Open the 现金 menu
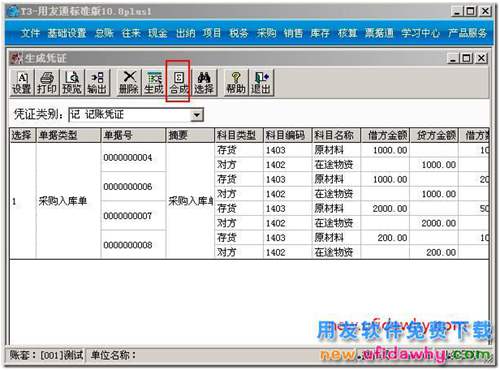500x370 pixels. [x=158, y=33]
